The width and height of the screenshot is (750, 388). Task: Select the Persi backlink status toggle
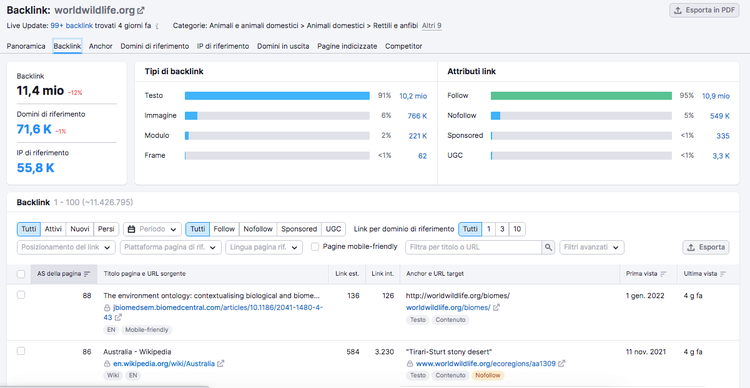coord(106,229)
